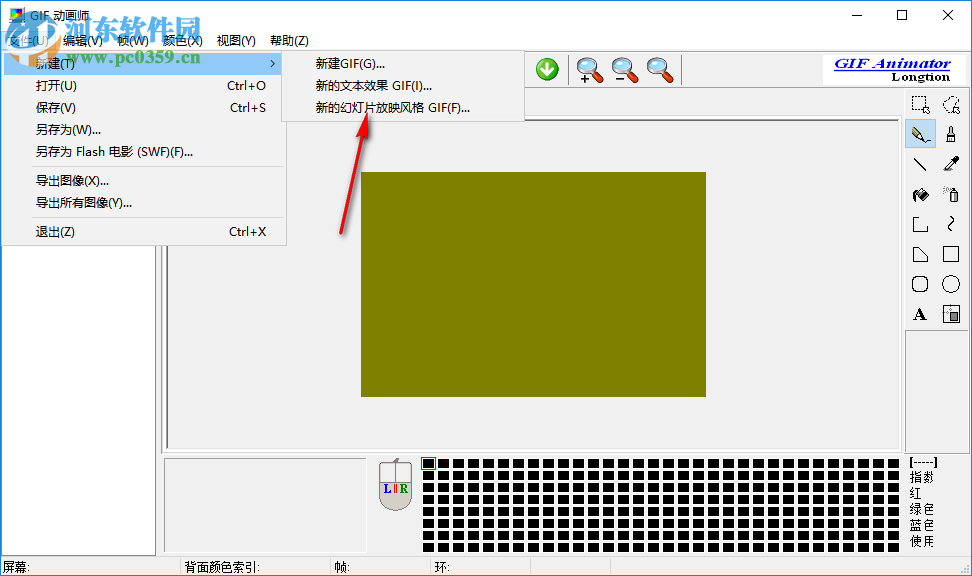The width and height of the screenshot is (972, 576).
Task: Open the 帮助(Z) menu
Action: coord(288,40)
